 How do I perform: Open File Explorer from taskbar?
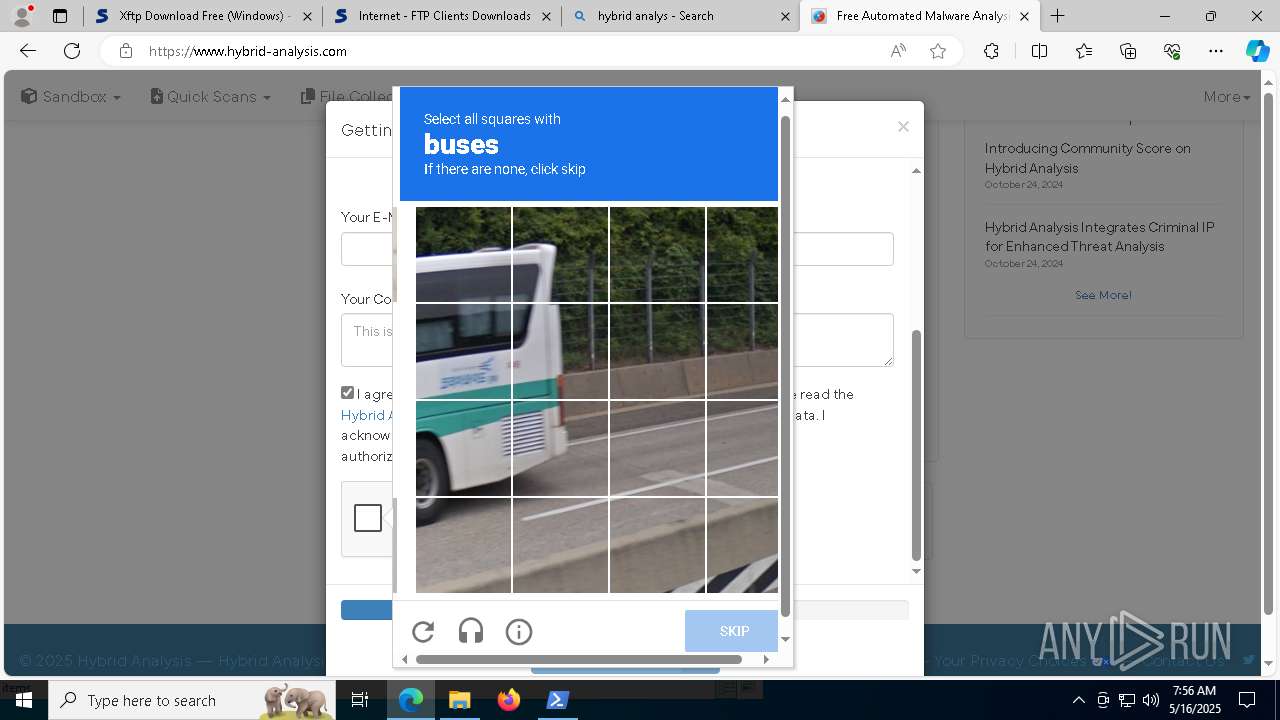[x=459, y=700]
